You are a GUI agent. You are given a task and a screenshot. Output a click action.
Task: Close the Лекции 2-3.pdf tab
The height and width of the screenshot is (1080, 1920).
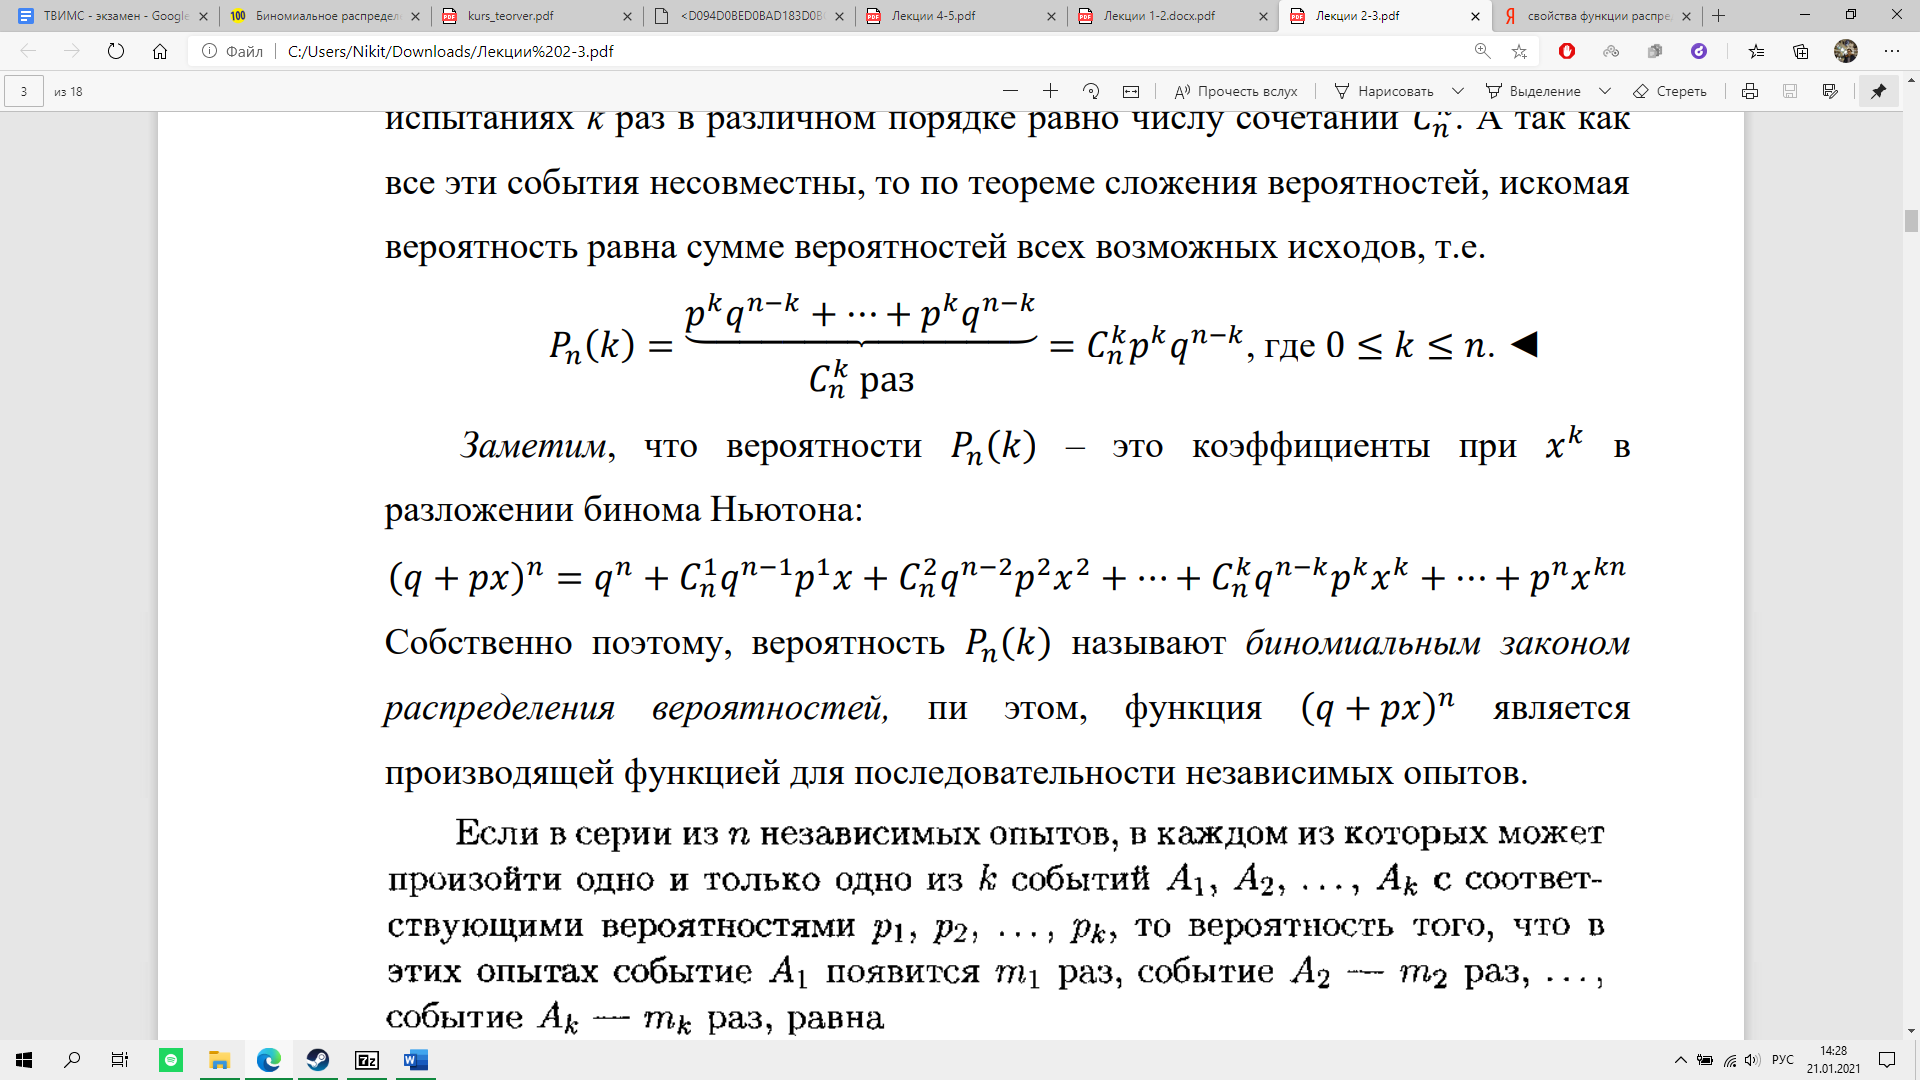[1475, 16]
